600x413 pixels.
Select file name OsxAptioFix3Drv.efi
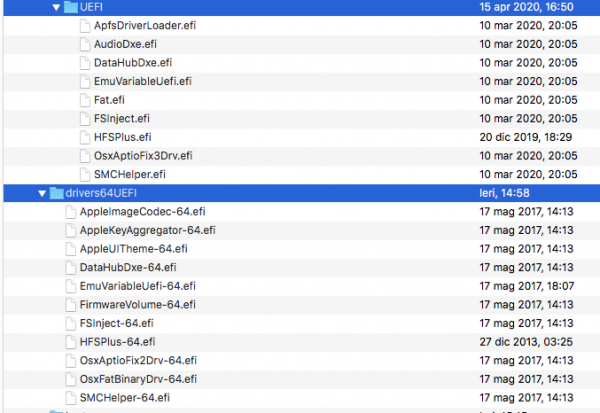pos(143,156)
